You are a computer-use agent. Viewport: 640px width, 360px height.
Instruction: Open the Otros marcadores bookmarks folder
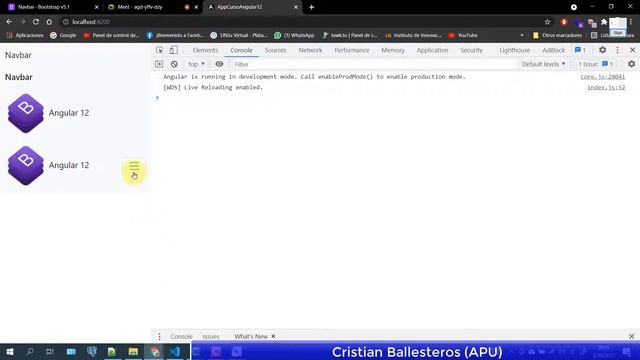[x=557, y=36]
